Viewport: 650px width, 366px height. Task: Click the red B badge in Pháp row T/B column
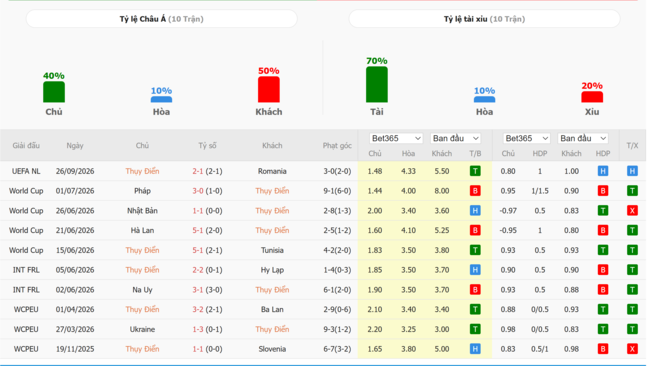[475, 191]
